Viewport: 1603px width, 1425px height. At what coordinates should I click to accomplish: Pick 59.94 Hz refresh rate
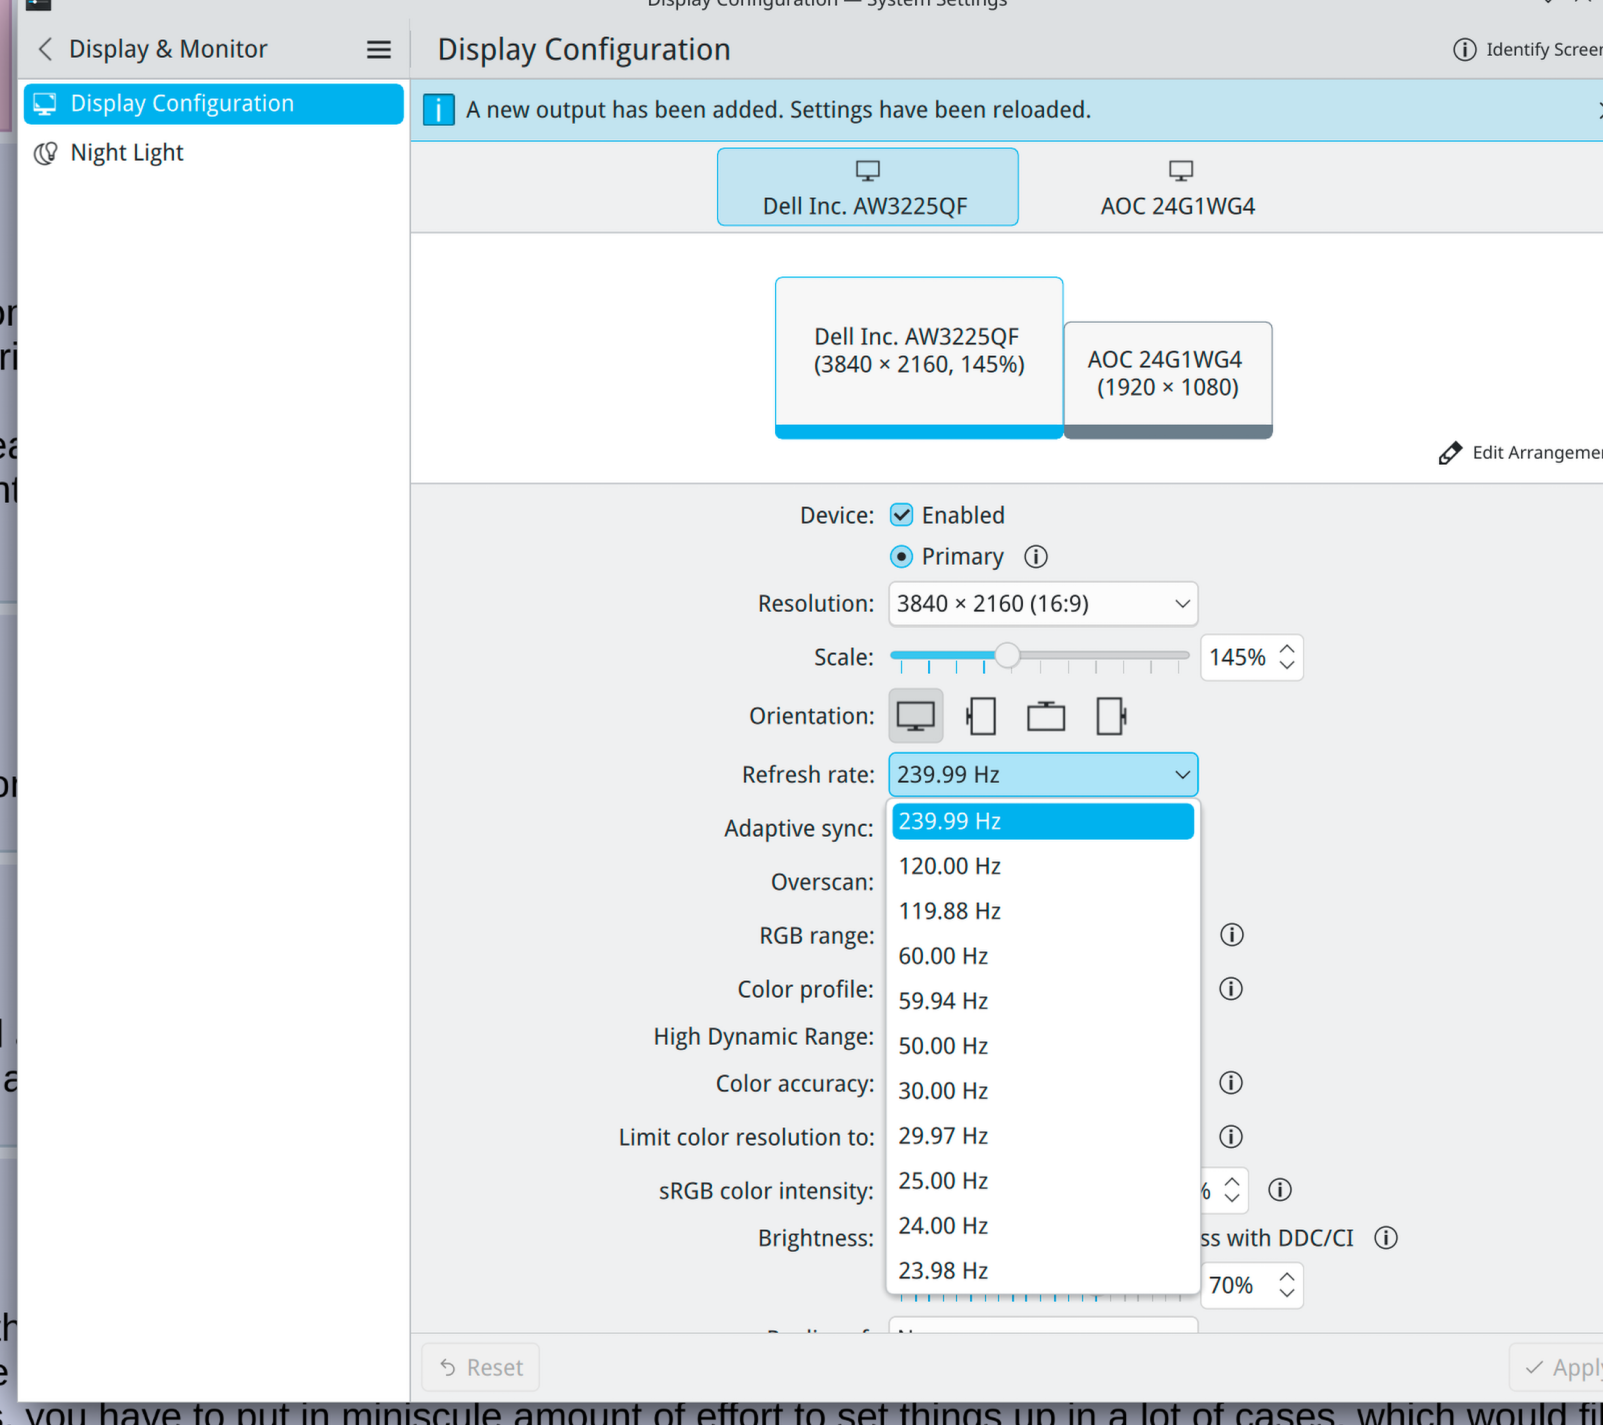click(1043, 1001)
